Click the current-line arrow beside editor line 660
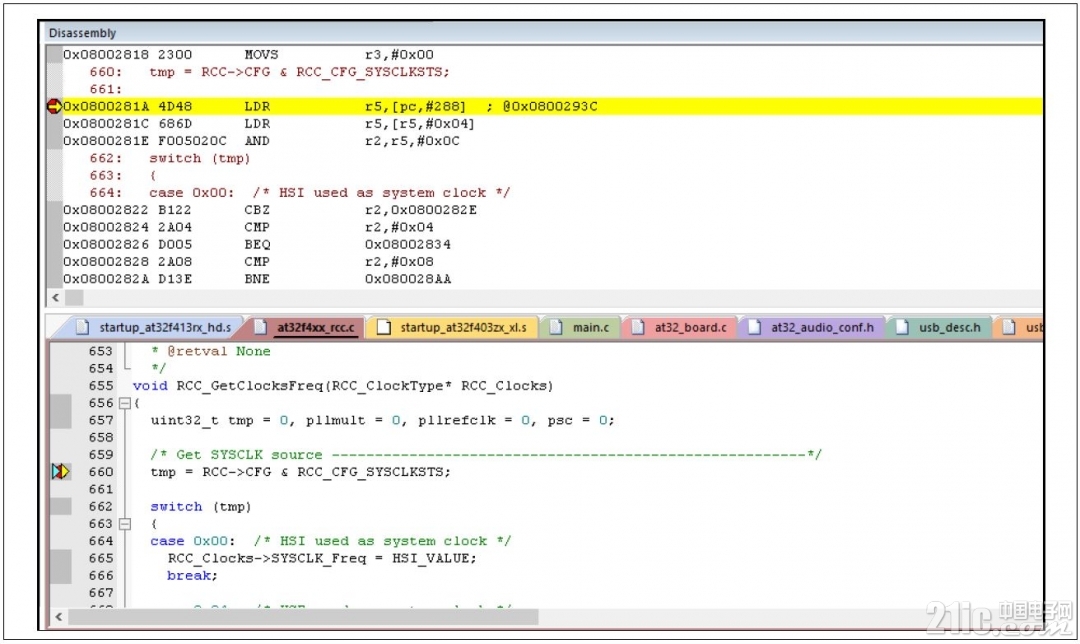This screenshot has height=644, width=1080. click(61, 472)
